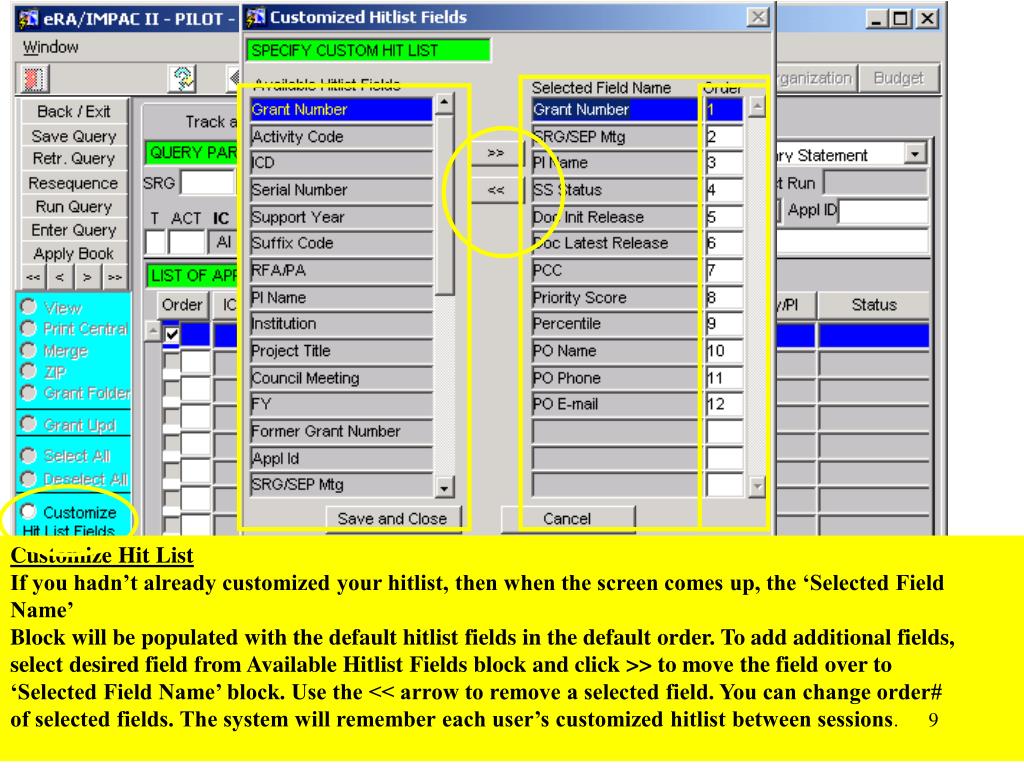The height and width of the screenshot is (768, 1024).
Task: Click Back / Exit button
Action: click(74, 112)
